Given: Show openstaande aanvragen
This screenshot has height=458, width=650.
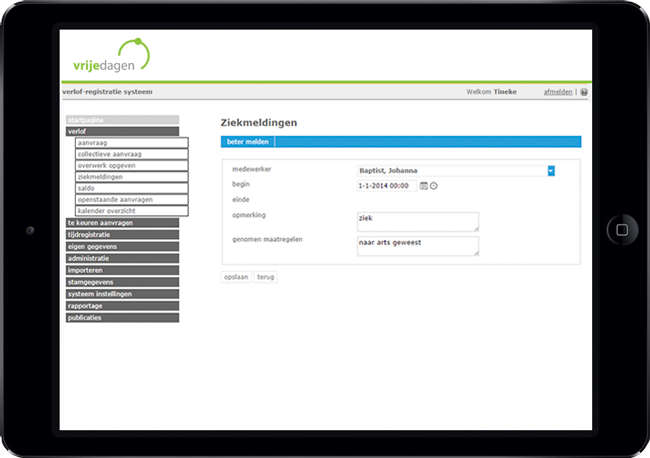Looking at the screenshot, I should pos(132,199).
